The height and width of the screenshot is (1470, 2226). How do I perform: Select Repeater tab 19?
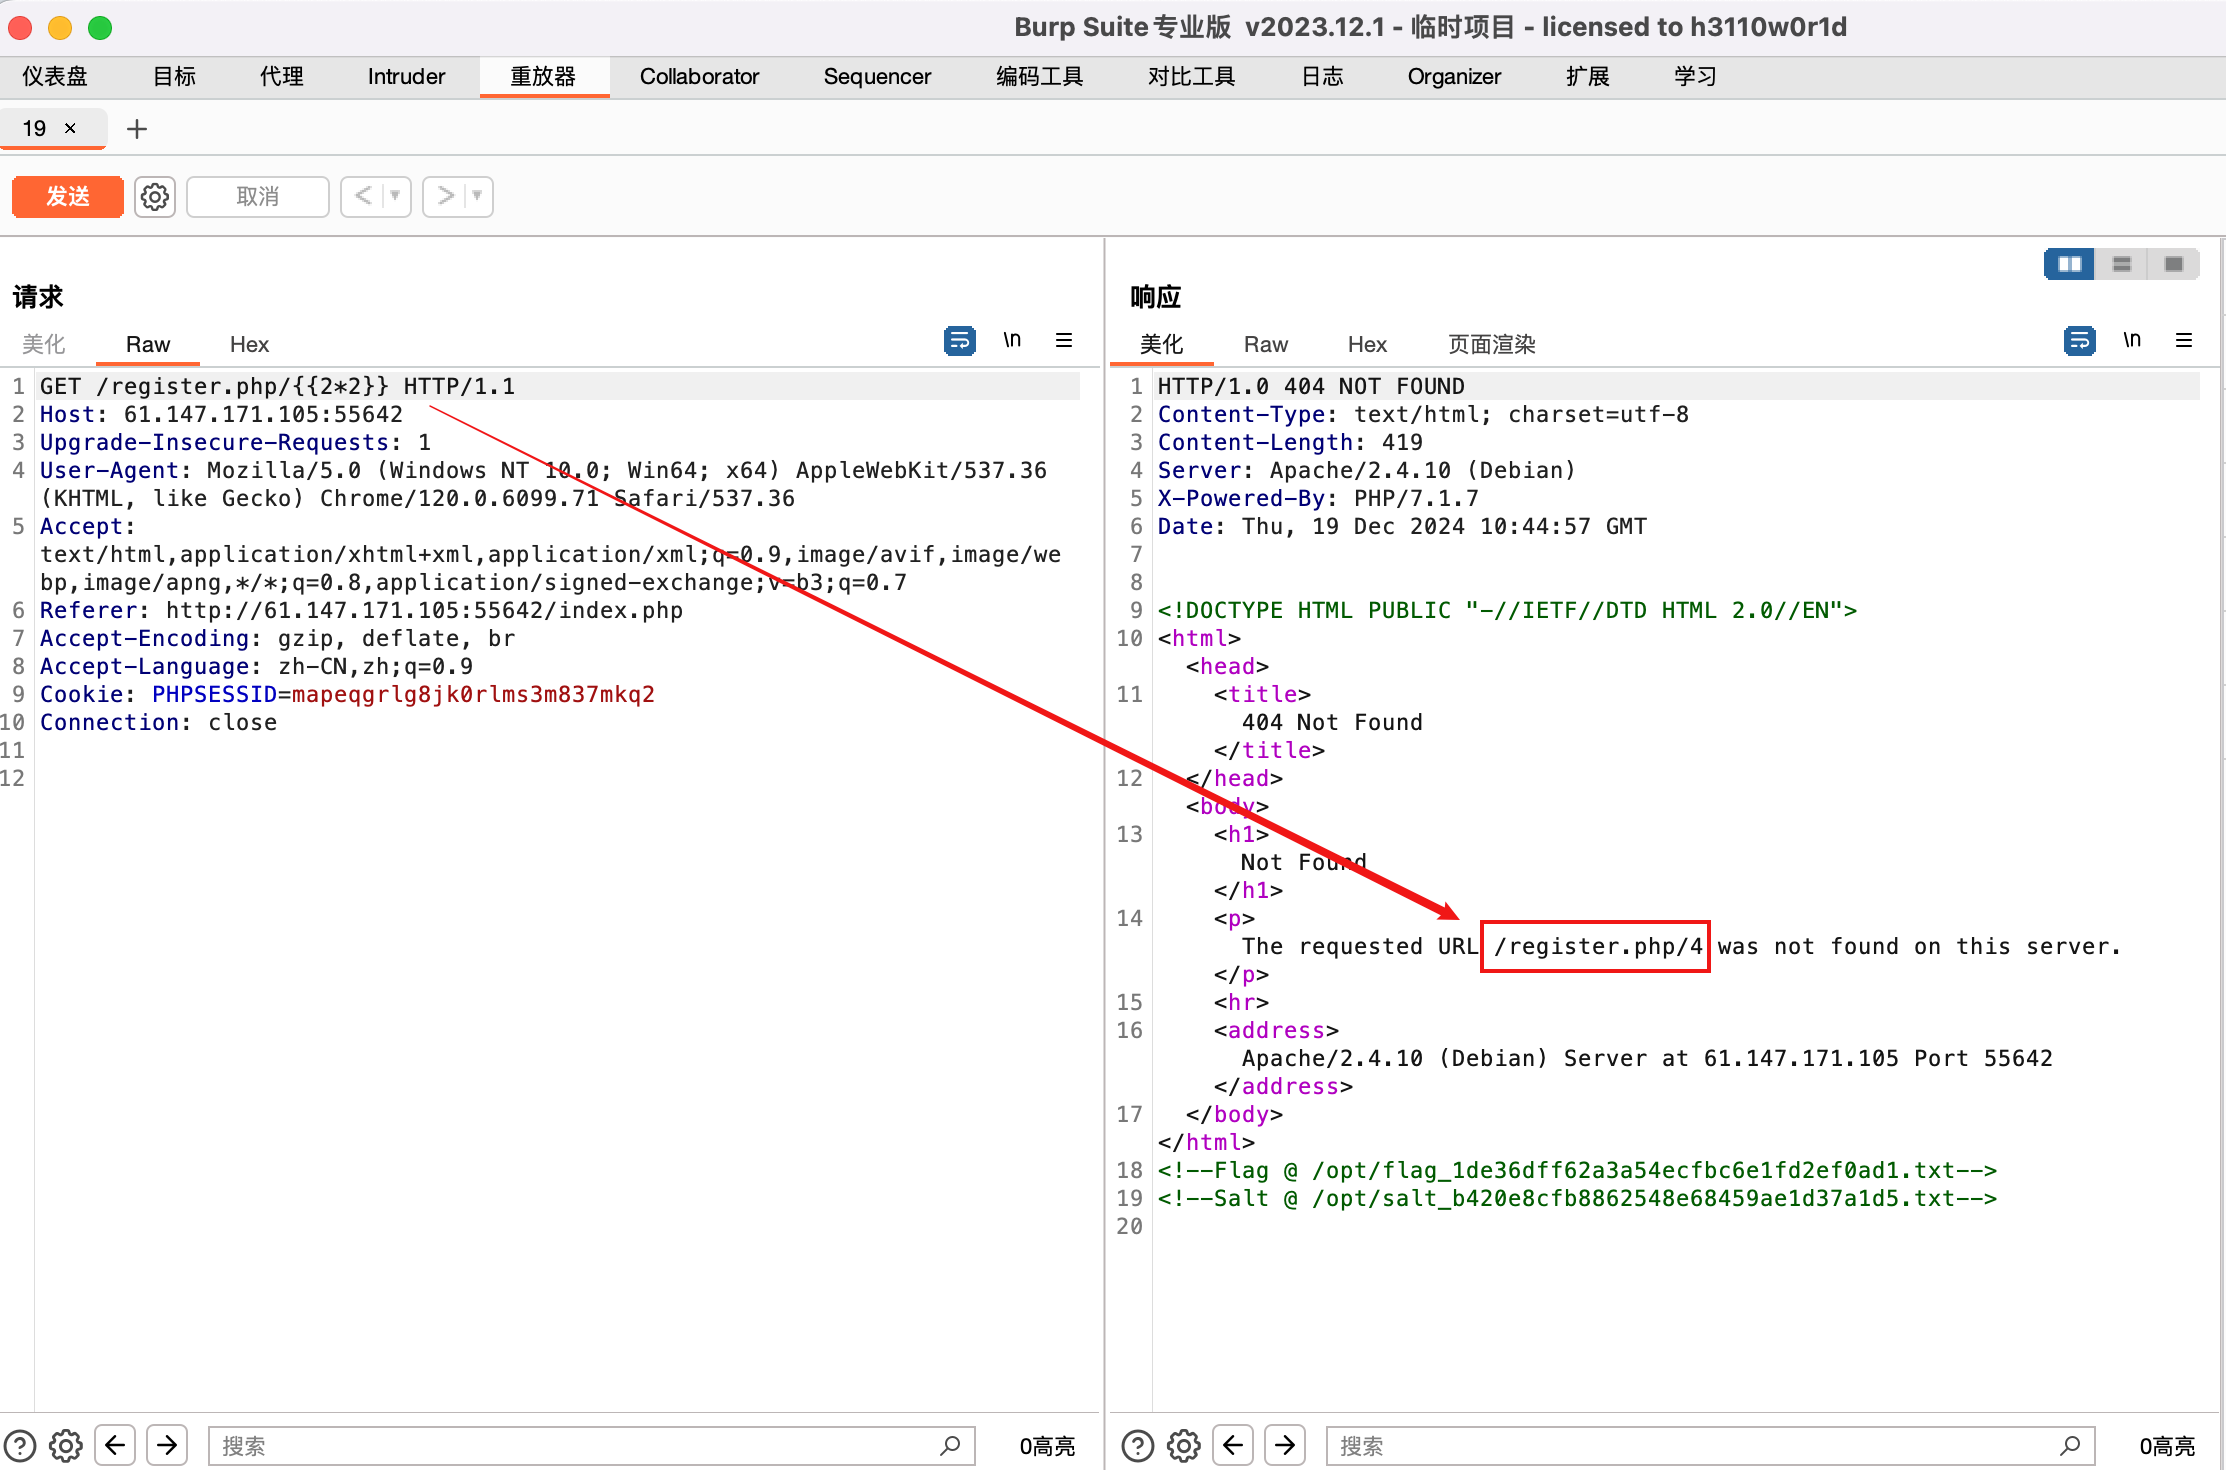(x=35, y=128)
